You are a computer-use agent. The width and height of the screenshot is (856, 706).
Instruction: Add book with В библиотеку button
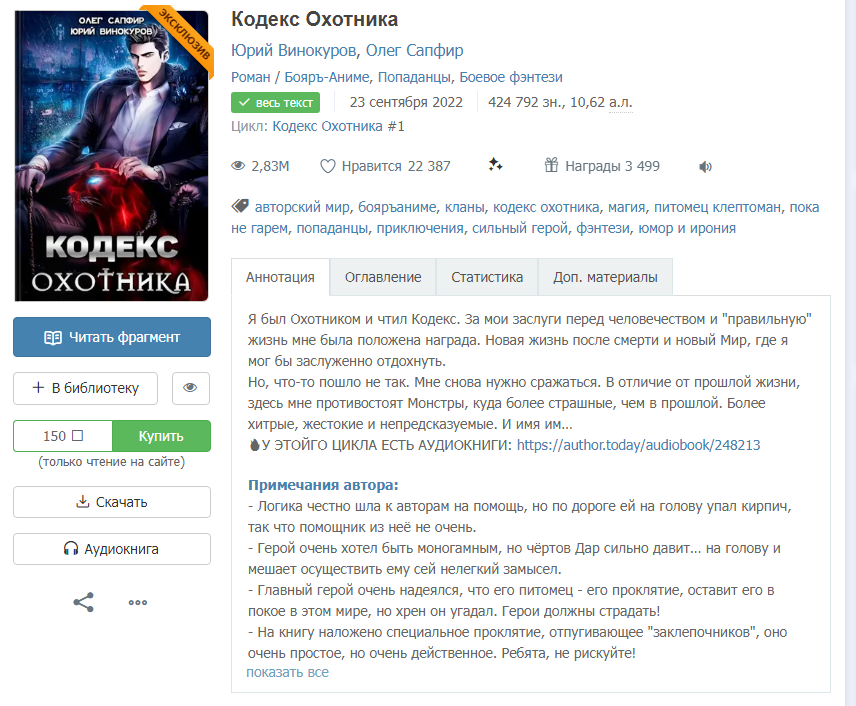(x=86, y=388)
